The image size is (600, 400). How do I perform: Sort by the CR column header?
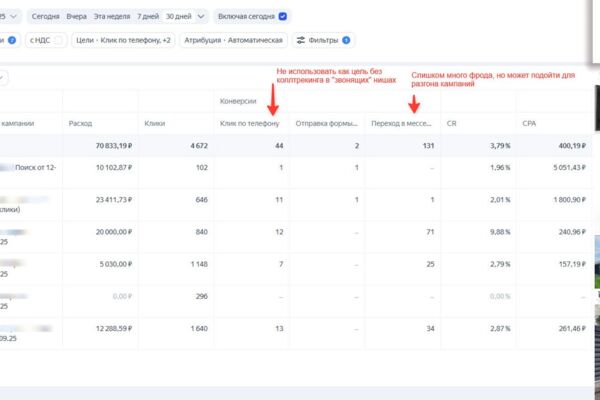[x=452, y=123]
